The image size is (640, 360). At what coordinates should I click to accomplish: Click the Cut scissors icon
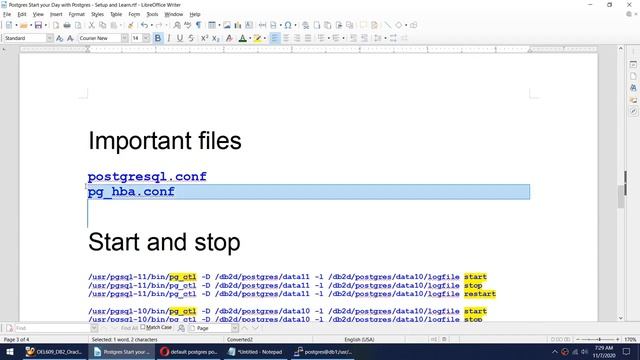tap(91, 25)
